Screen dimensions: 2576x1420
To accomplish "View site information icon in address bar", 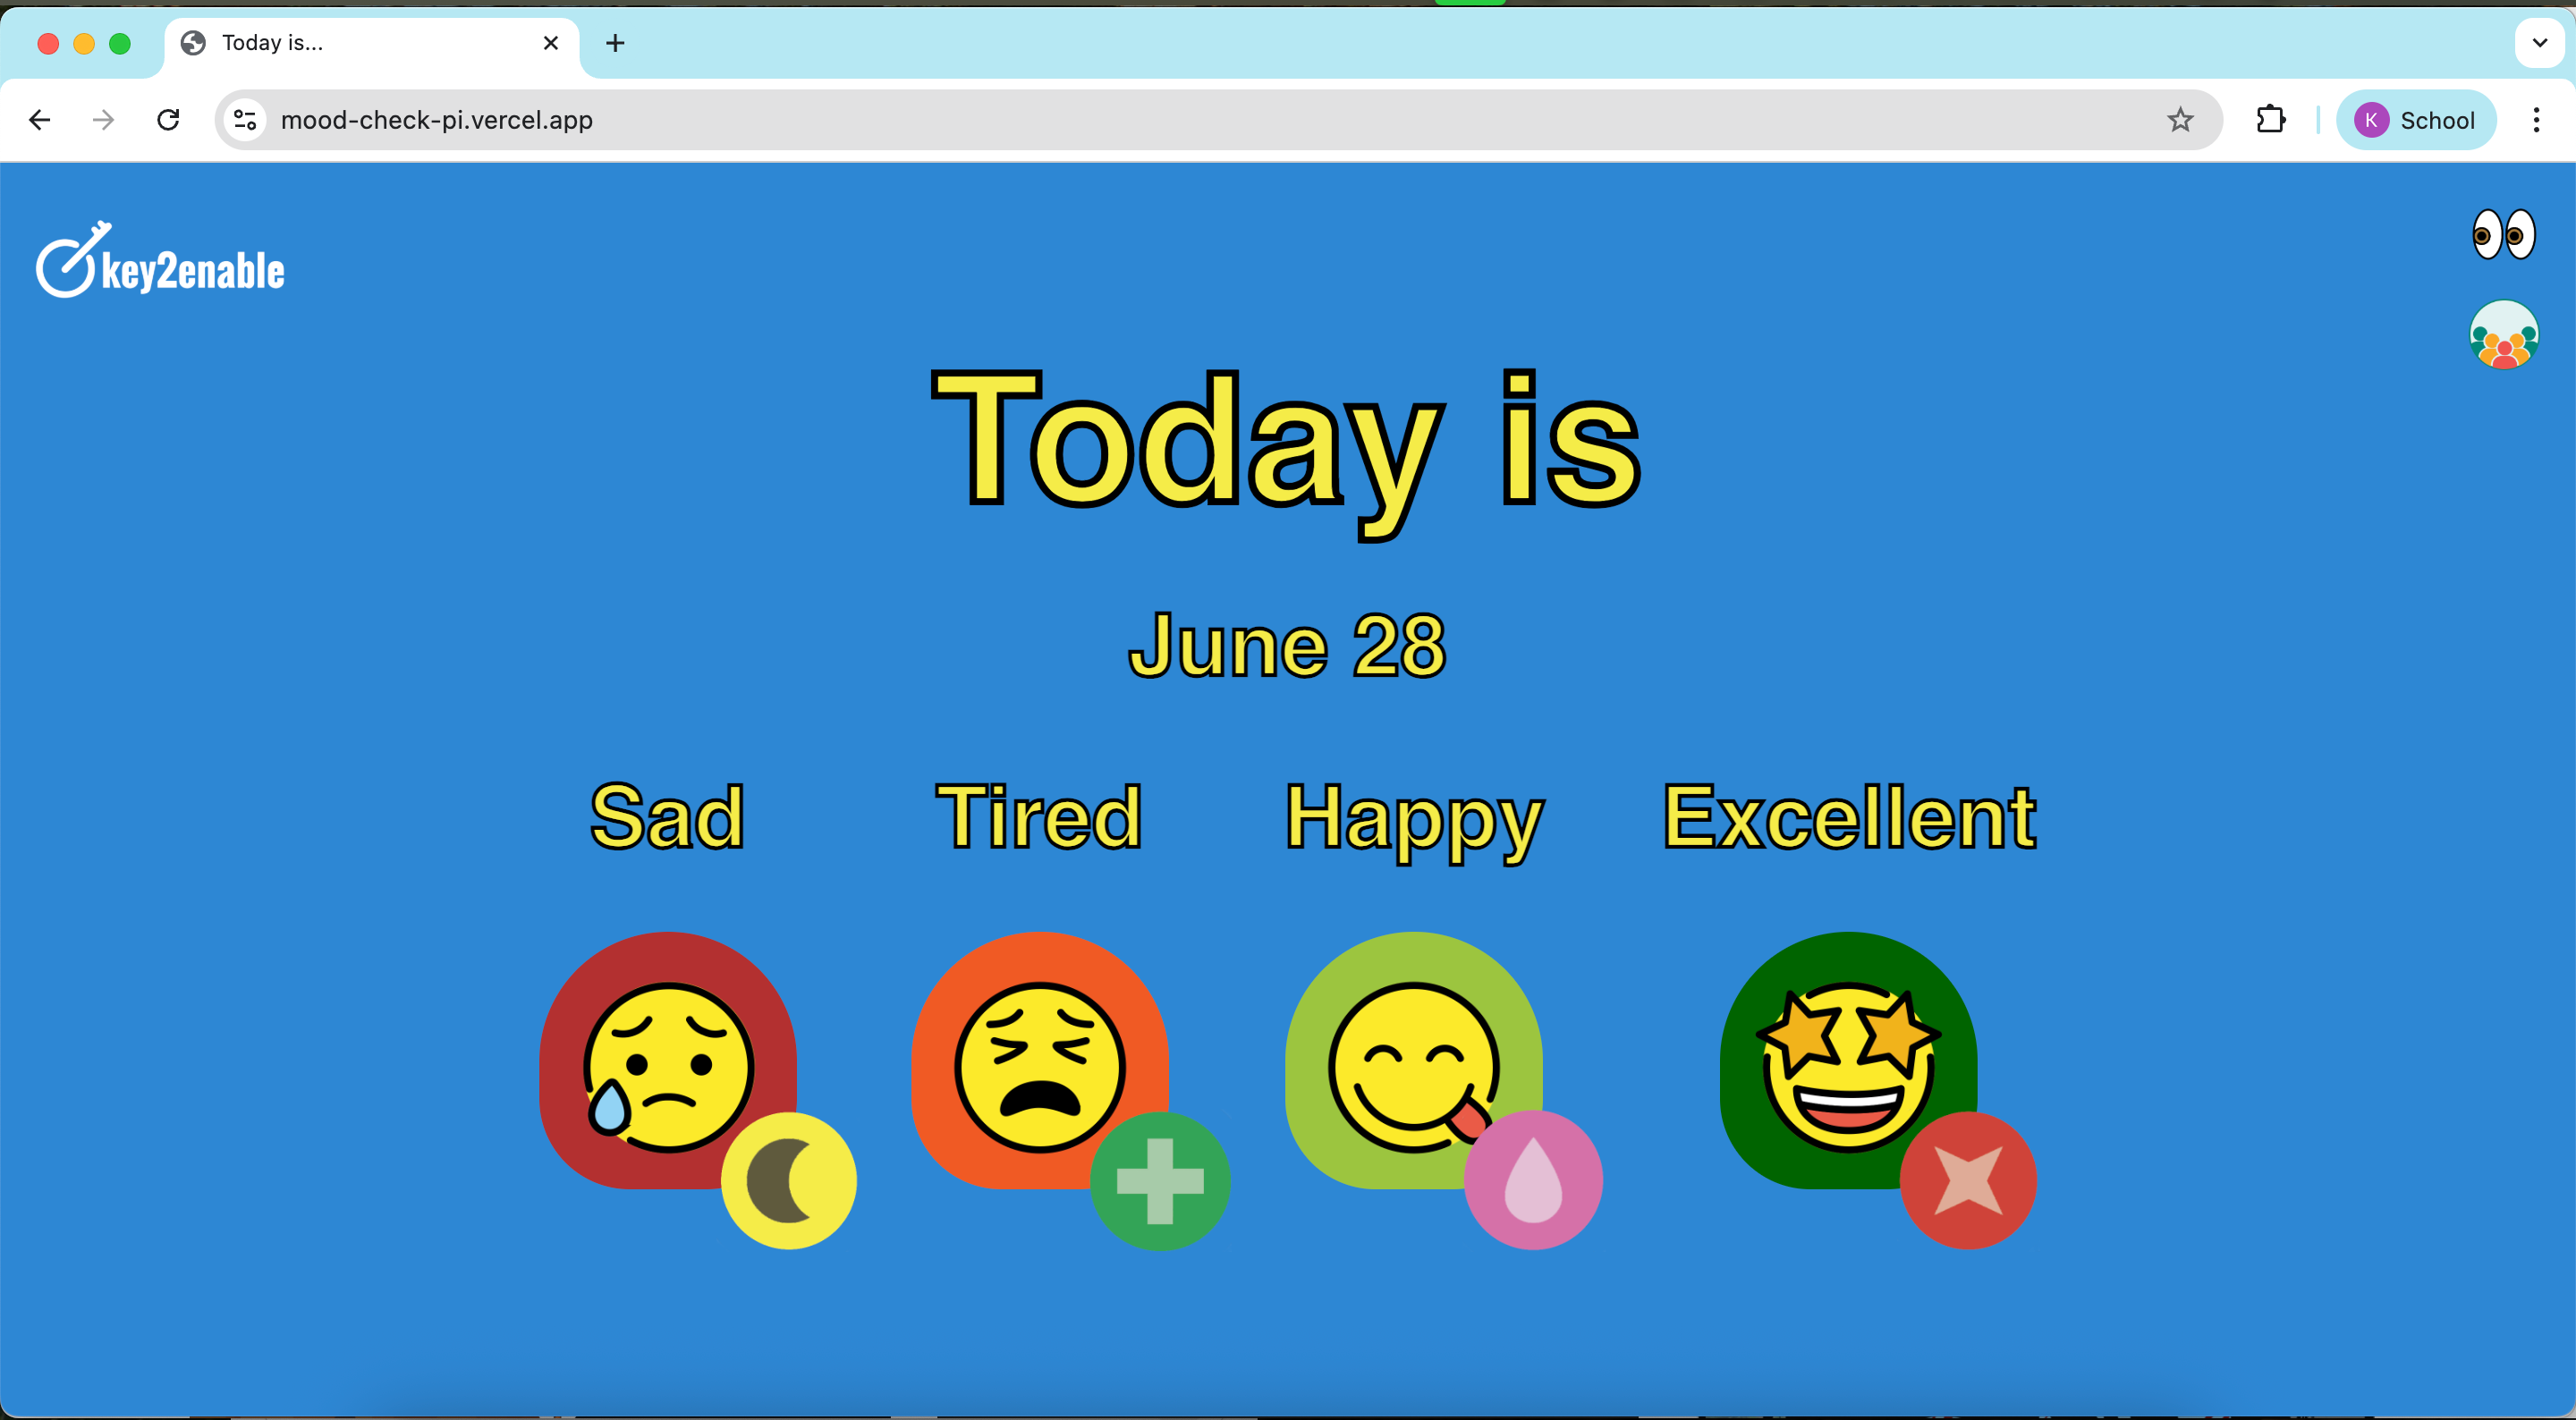I will point(245,120).
